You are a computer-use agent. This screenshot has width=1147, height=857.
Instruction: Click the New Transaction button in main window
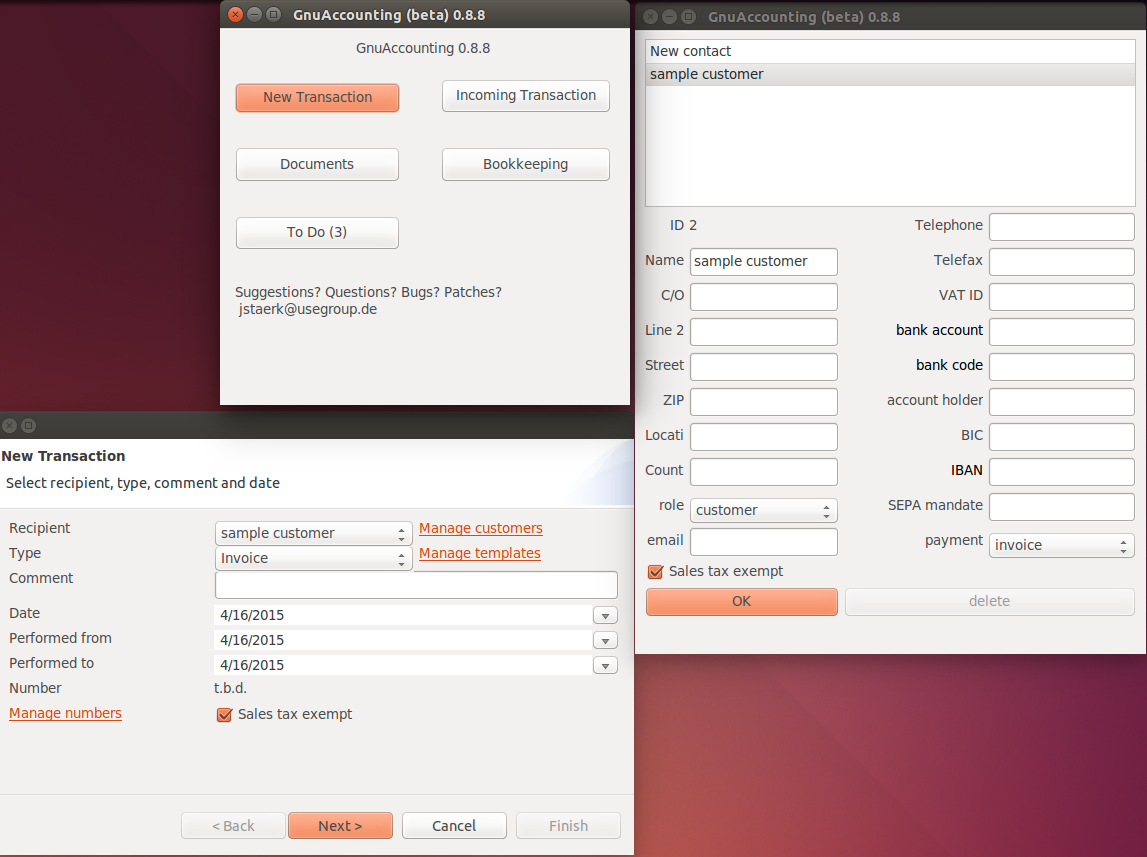click(317, 97)
